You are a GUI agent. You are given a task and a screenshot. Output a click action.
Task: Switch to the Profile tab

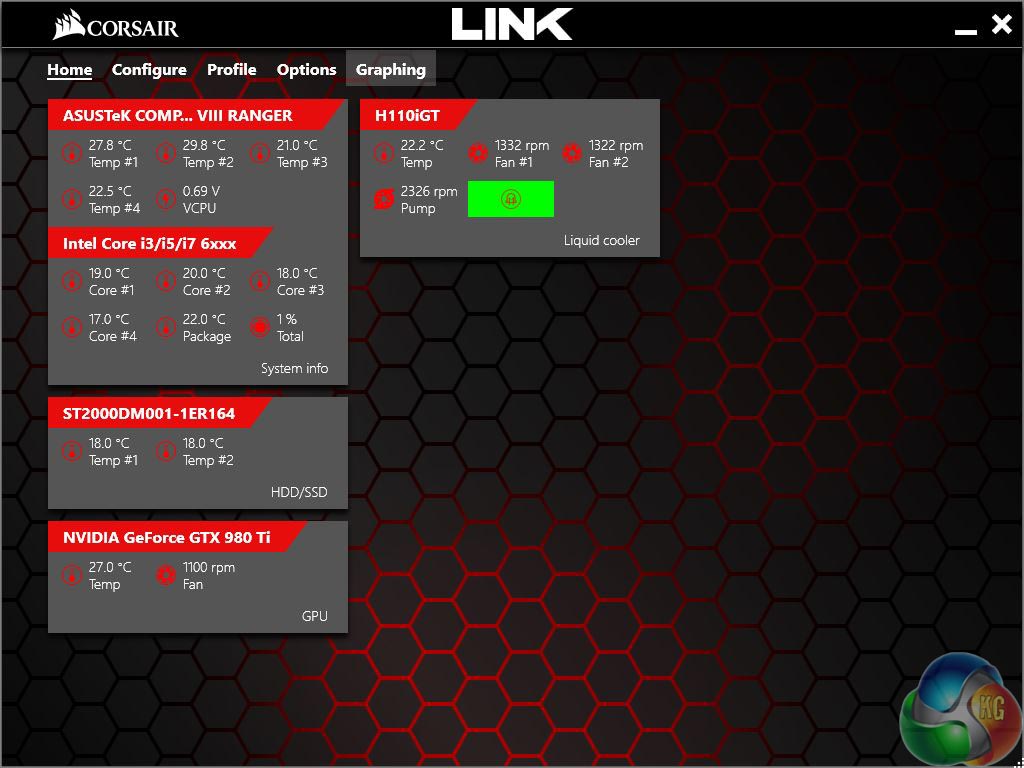point(232,70)
